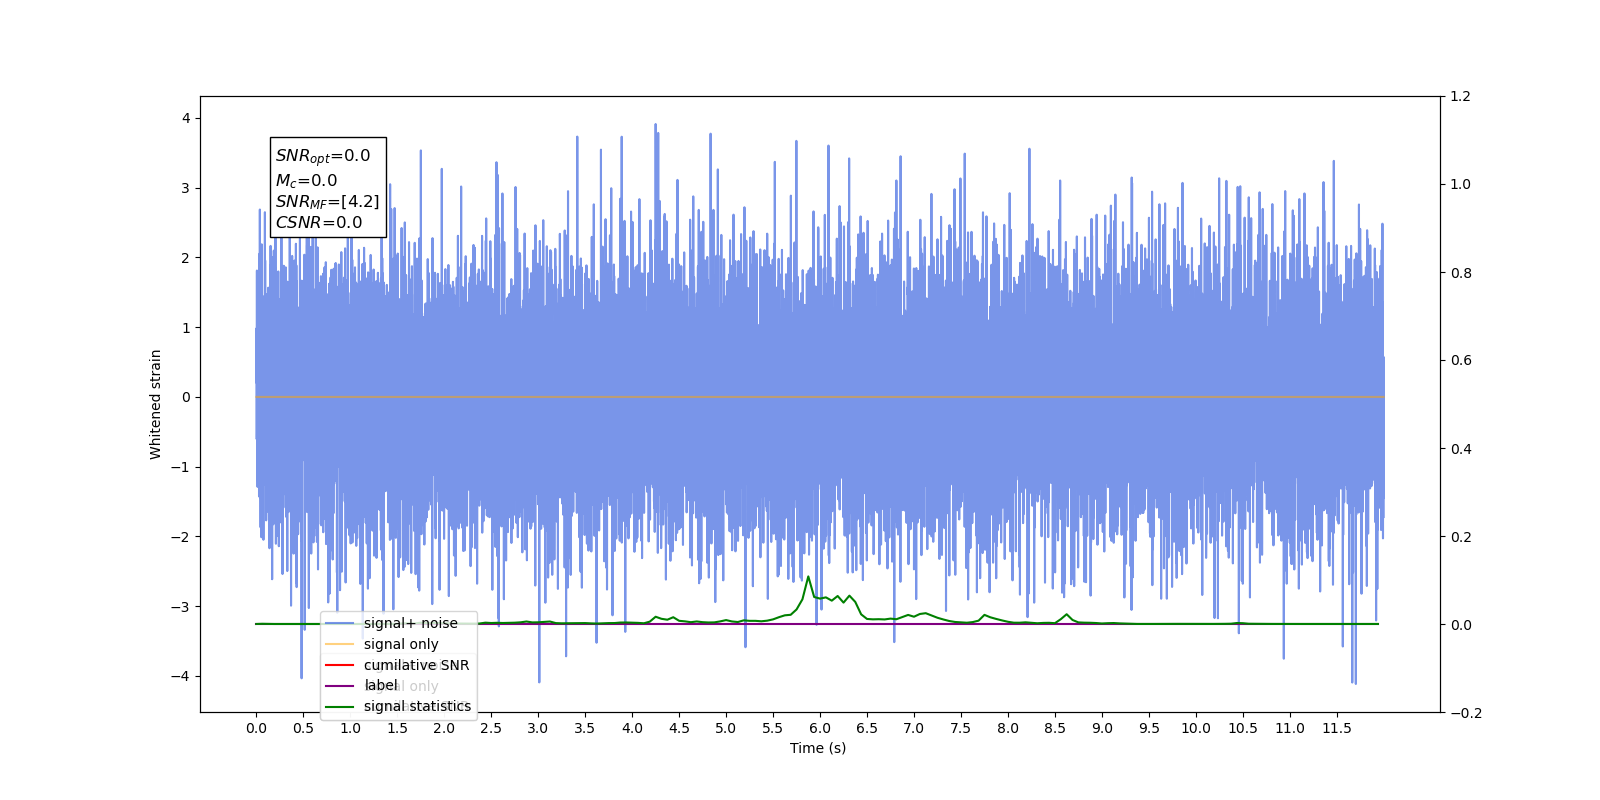Viewport: 1600px width, 800px height.
Task: Click the 0.6 tick on right axis
Action: click(1461, 361)
